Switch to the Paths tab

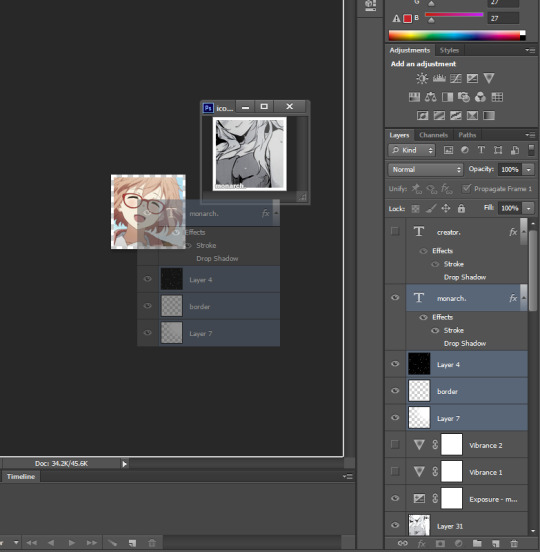467,135
